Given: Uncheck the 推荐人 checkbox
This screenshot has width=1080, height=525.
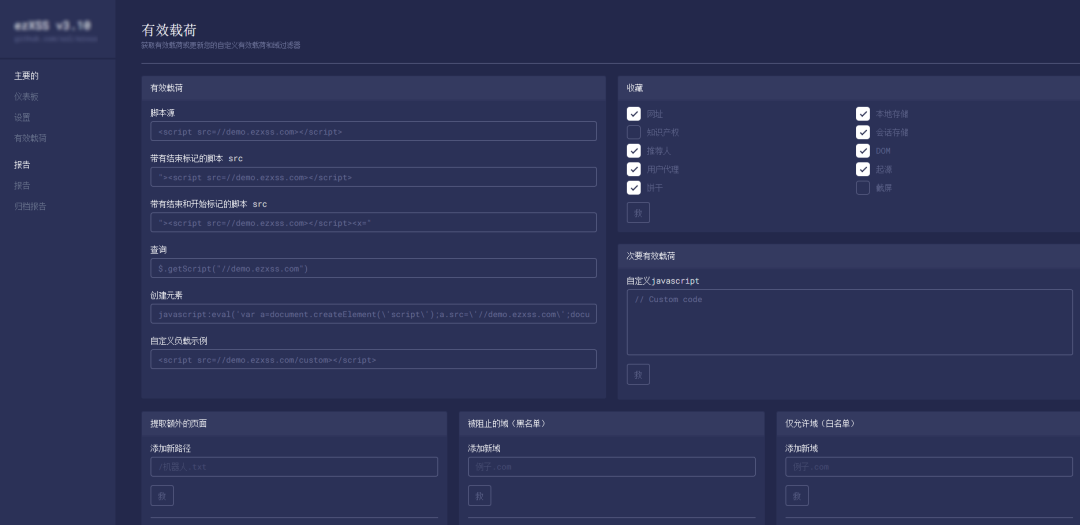Looking at the screenshot, I should (x=634, y=151).
